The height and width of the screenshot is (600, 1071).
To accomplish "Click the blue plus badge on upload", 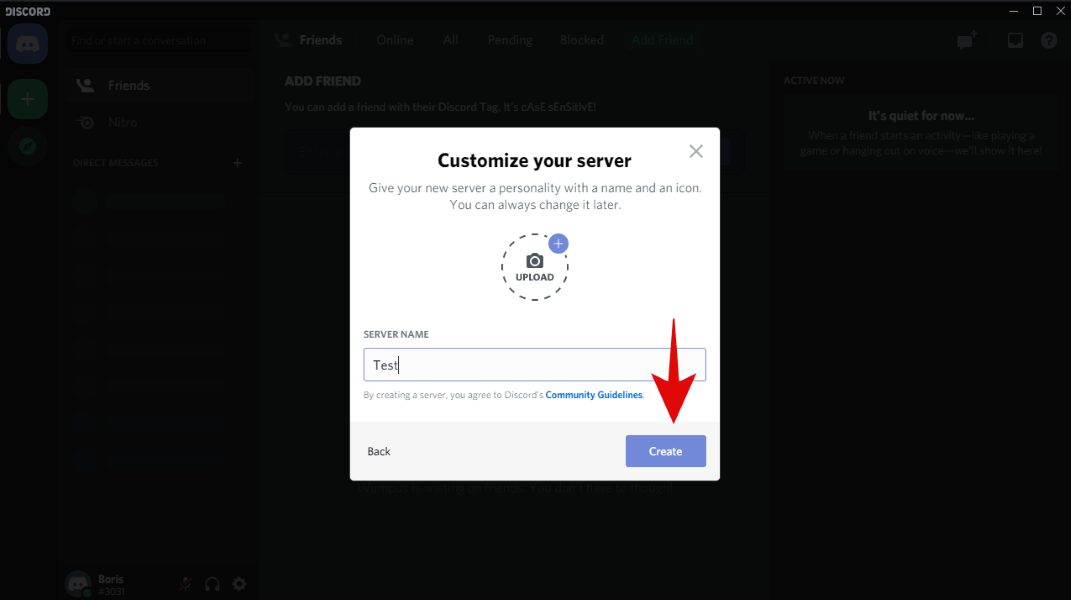I will tap(558, 243).
